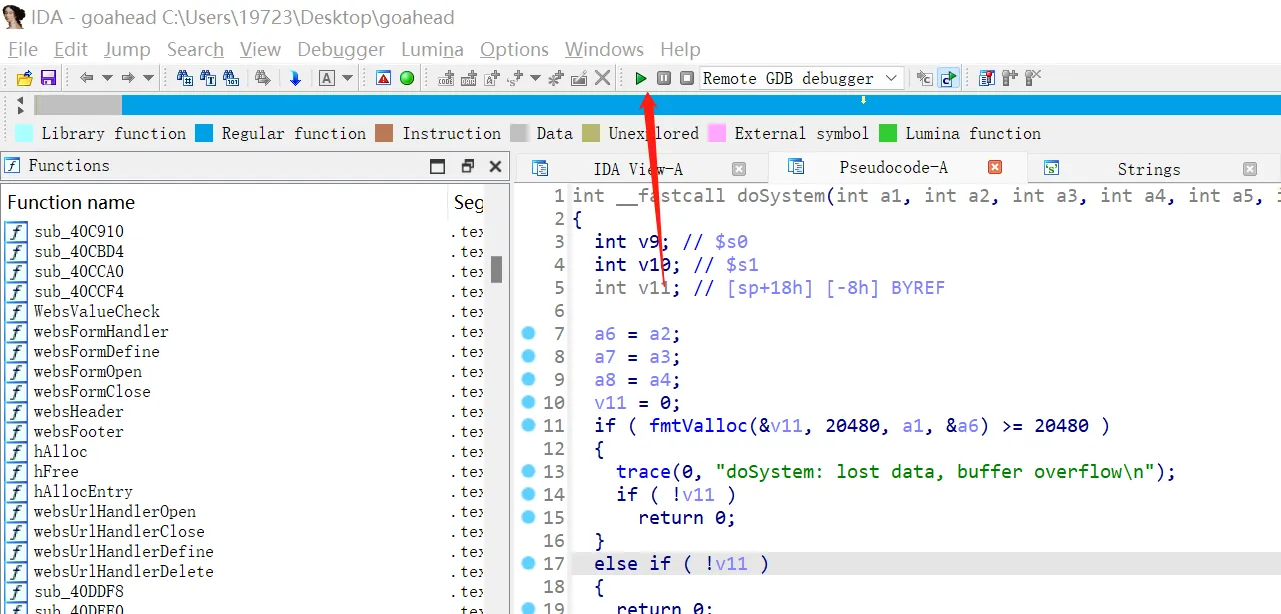Toggle breakpoint dot on line 11
Screen dimensions: 1281x614
click(528, 425)
